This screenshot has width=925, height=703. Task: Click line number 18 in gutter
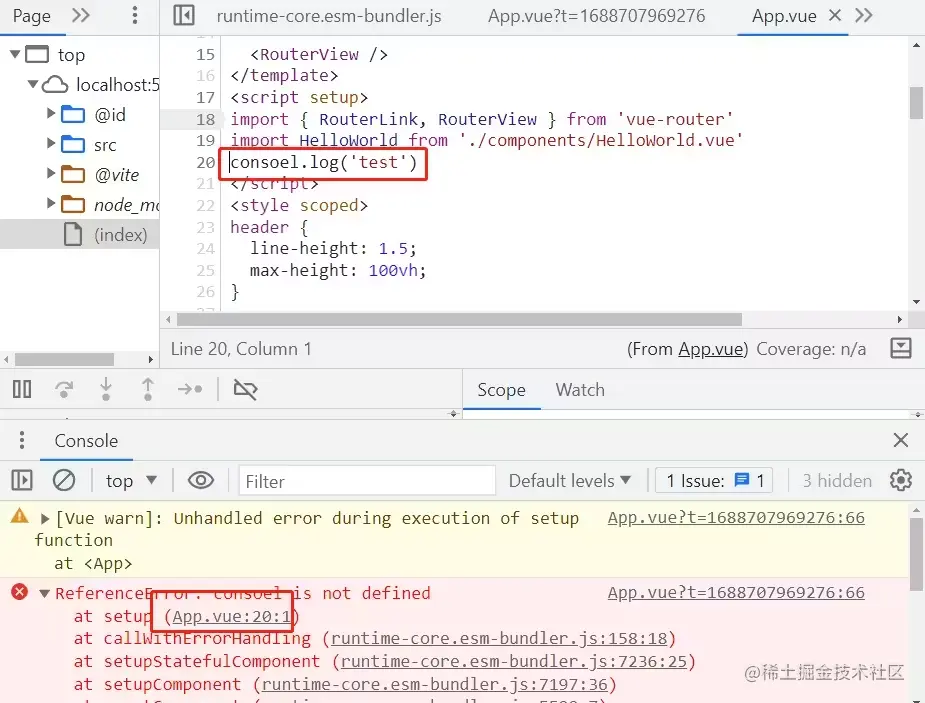pyautogui.click(x=205, y=119)
